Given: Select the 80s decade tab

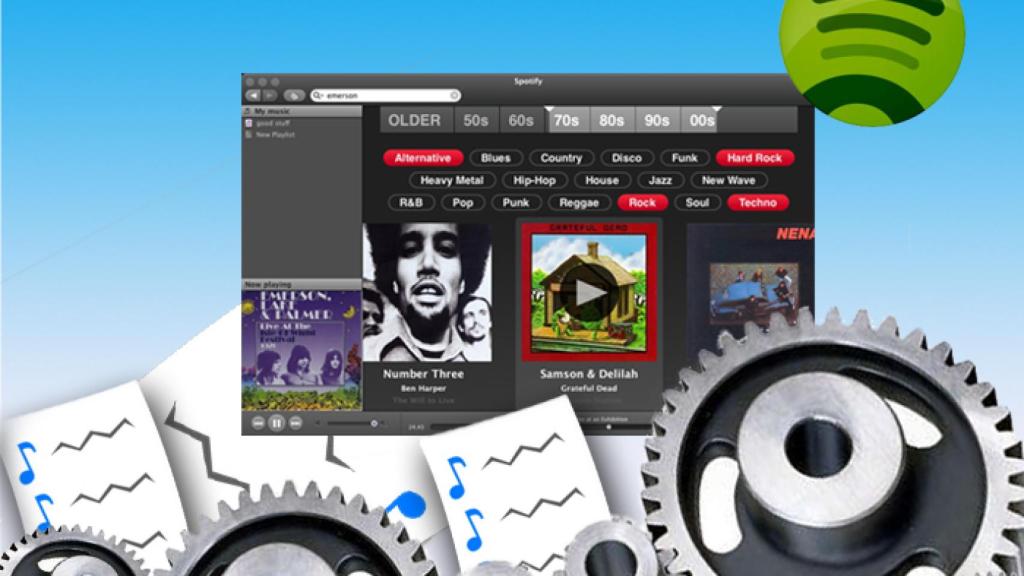Looking at the screenshot, I should (611, 120).
